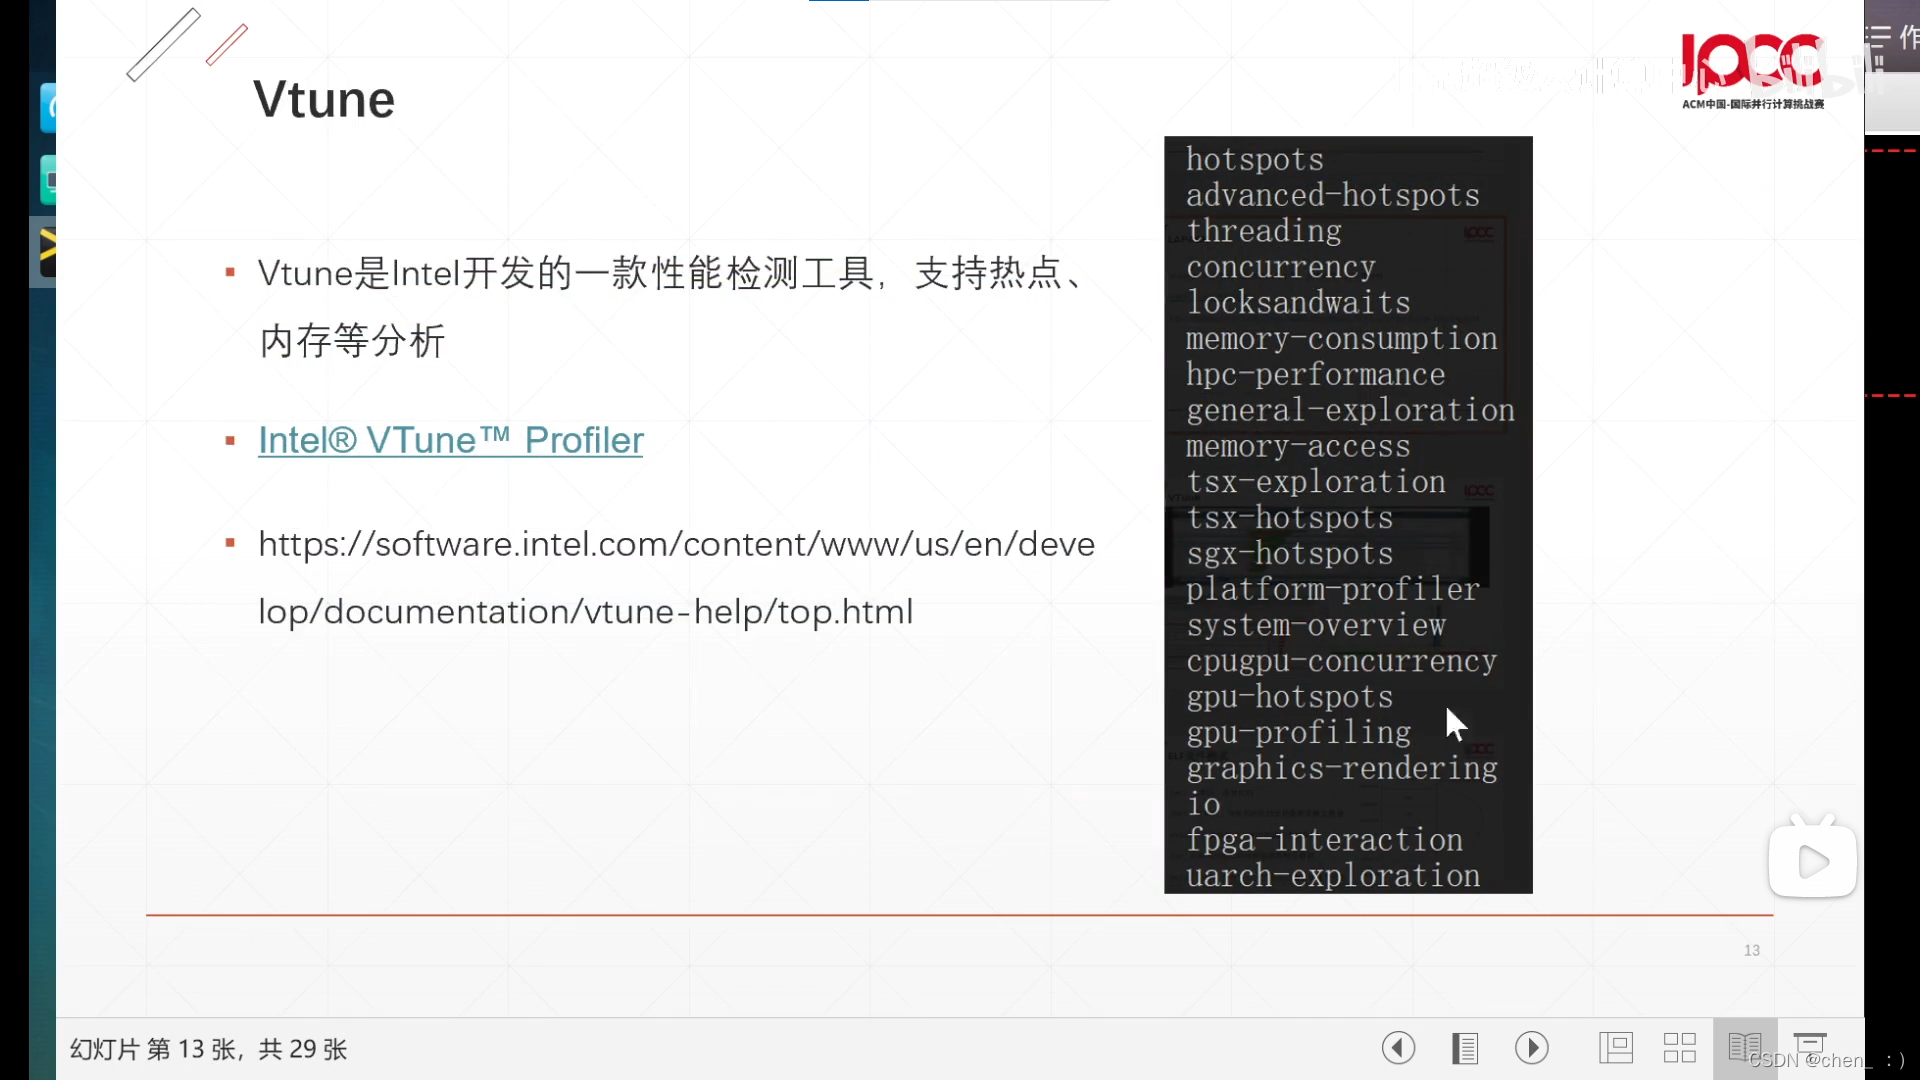Switch to Normal view icon
The height and width of the screenshot is (1080, 1920).
pos(1615,1048)
